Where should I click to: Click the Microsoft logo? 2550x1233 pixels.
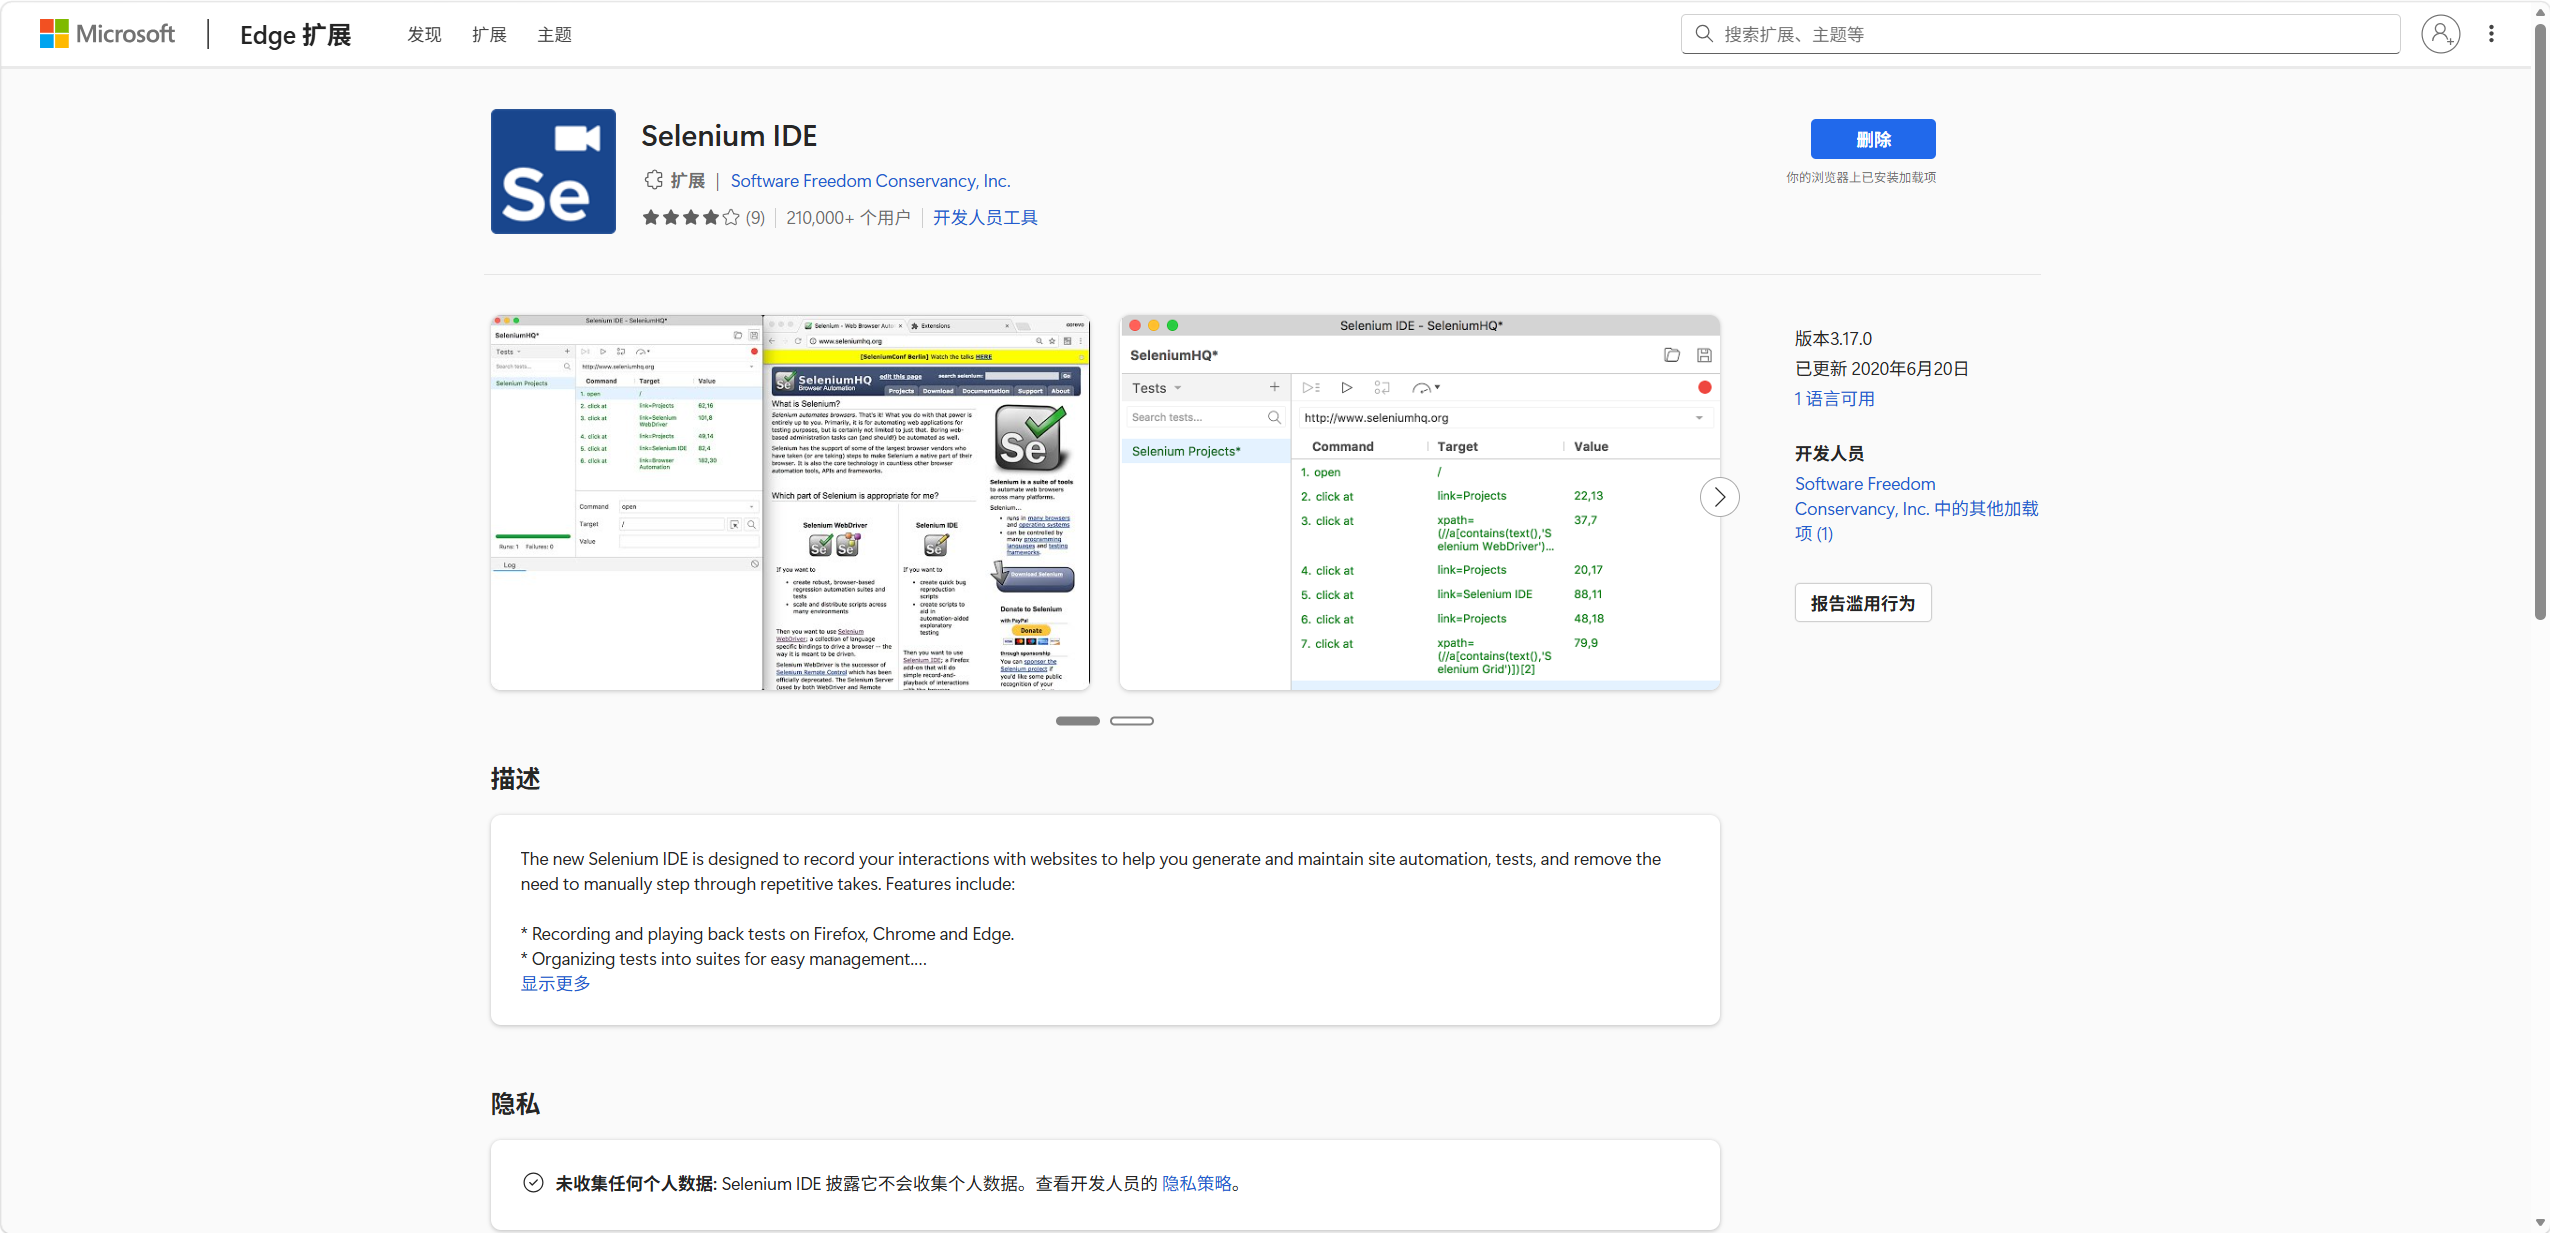coord(107,34)
